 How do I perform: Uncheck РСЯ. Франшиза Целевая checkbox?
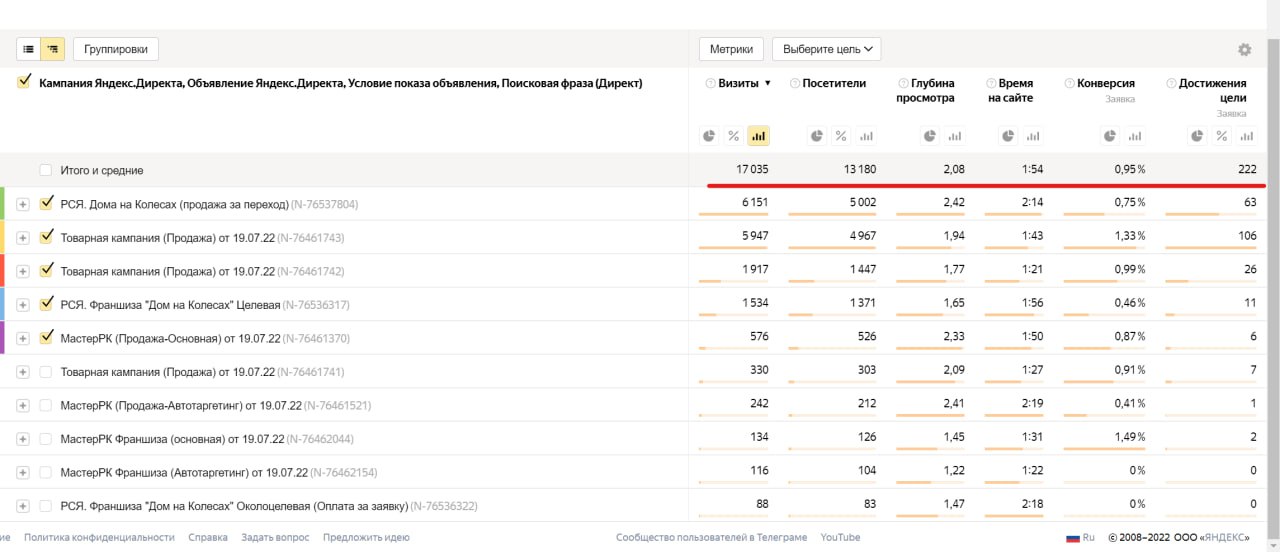[46, 304]
